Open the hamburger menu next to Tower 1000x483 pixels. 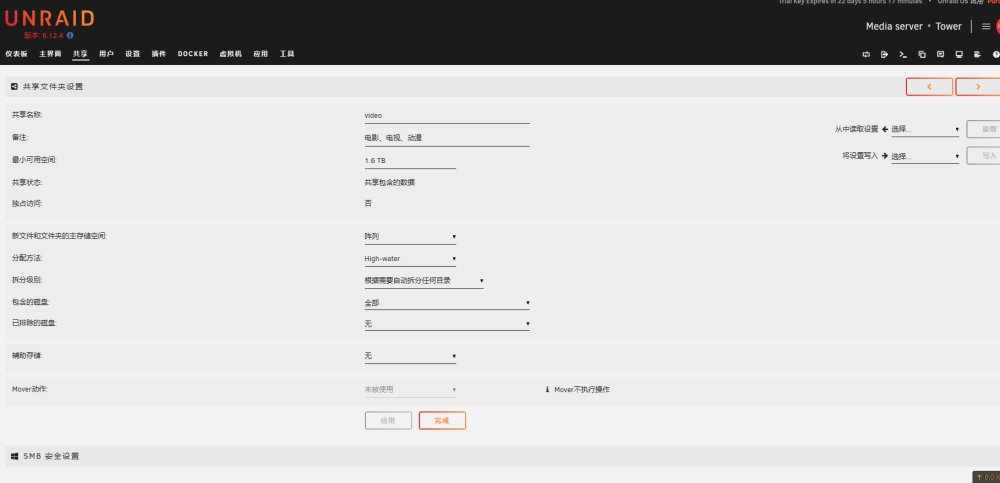coord(986,26)
